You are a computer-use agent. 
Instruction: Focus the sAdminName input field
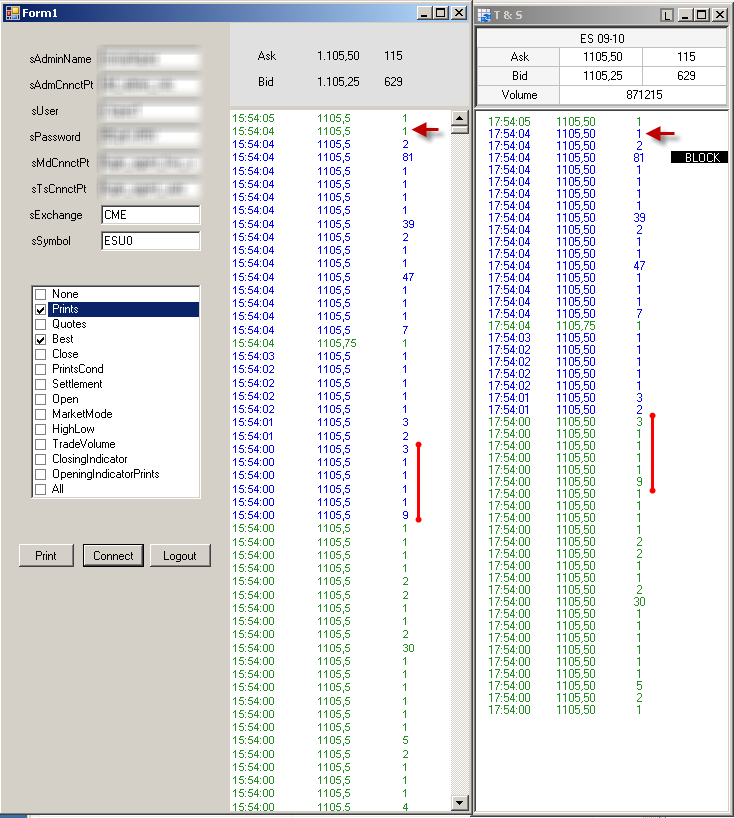pos(149,59)
